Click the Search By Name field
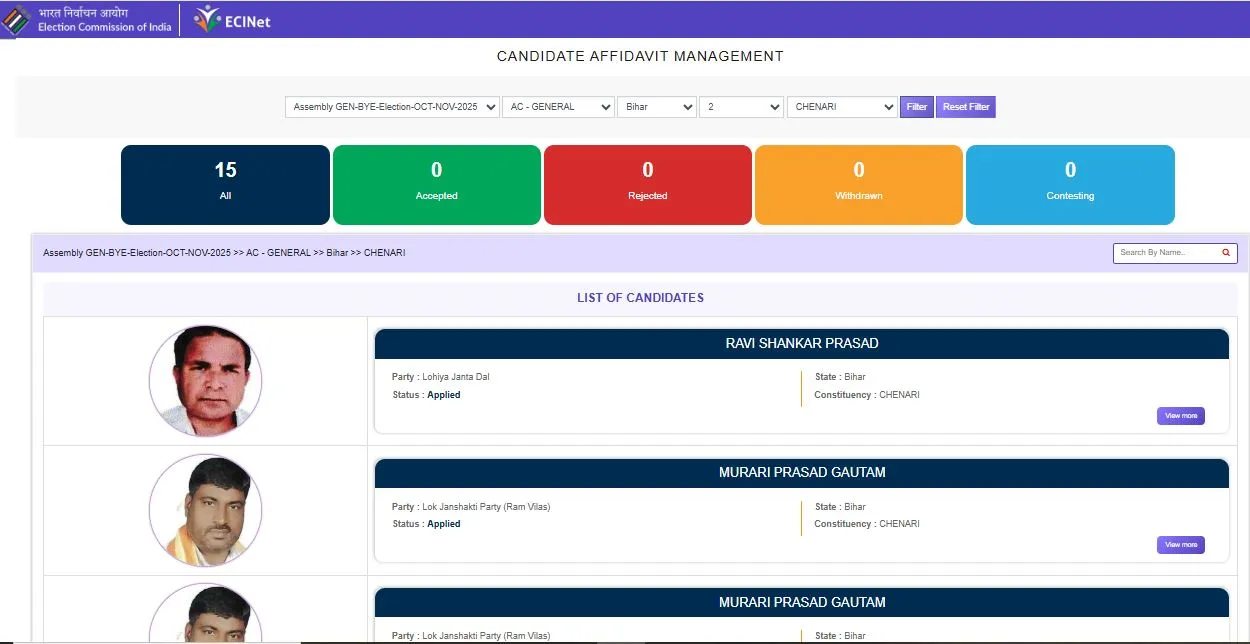1250x644 pixels. 1165,253
